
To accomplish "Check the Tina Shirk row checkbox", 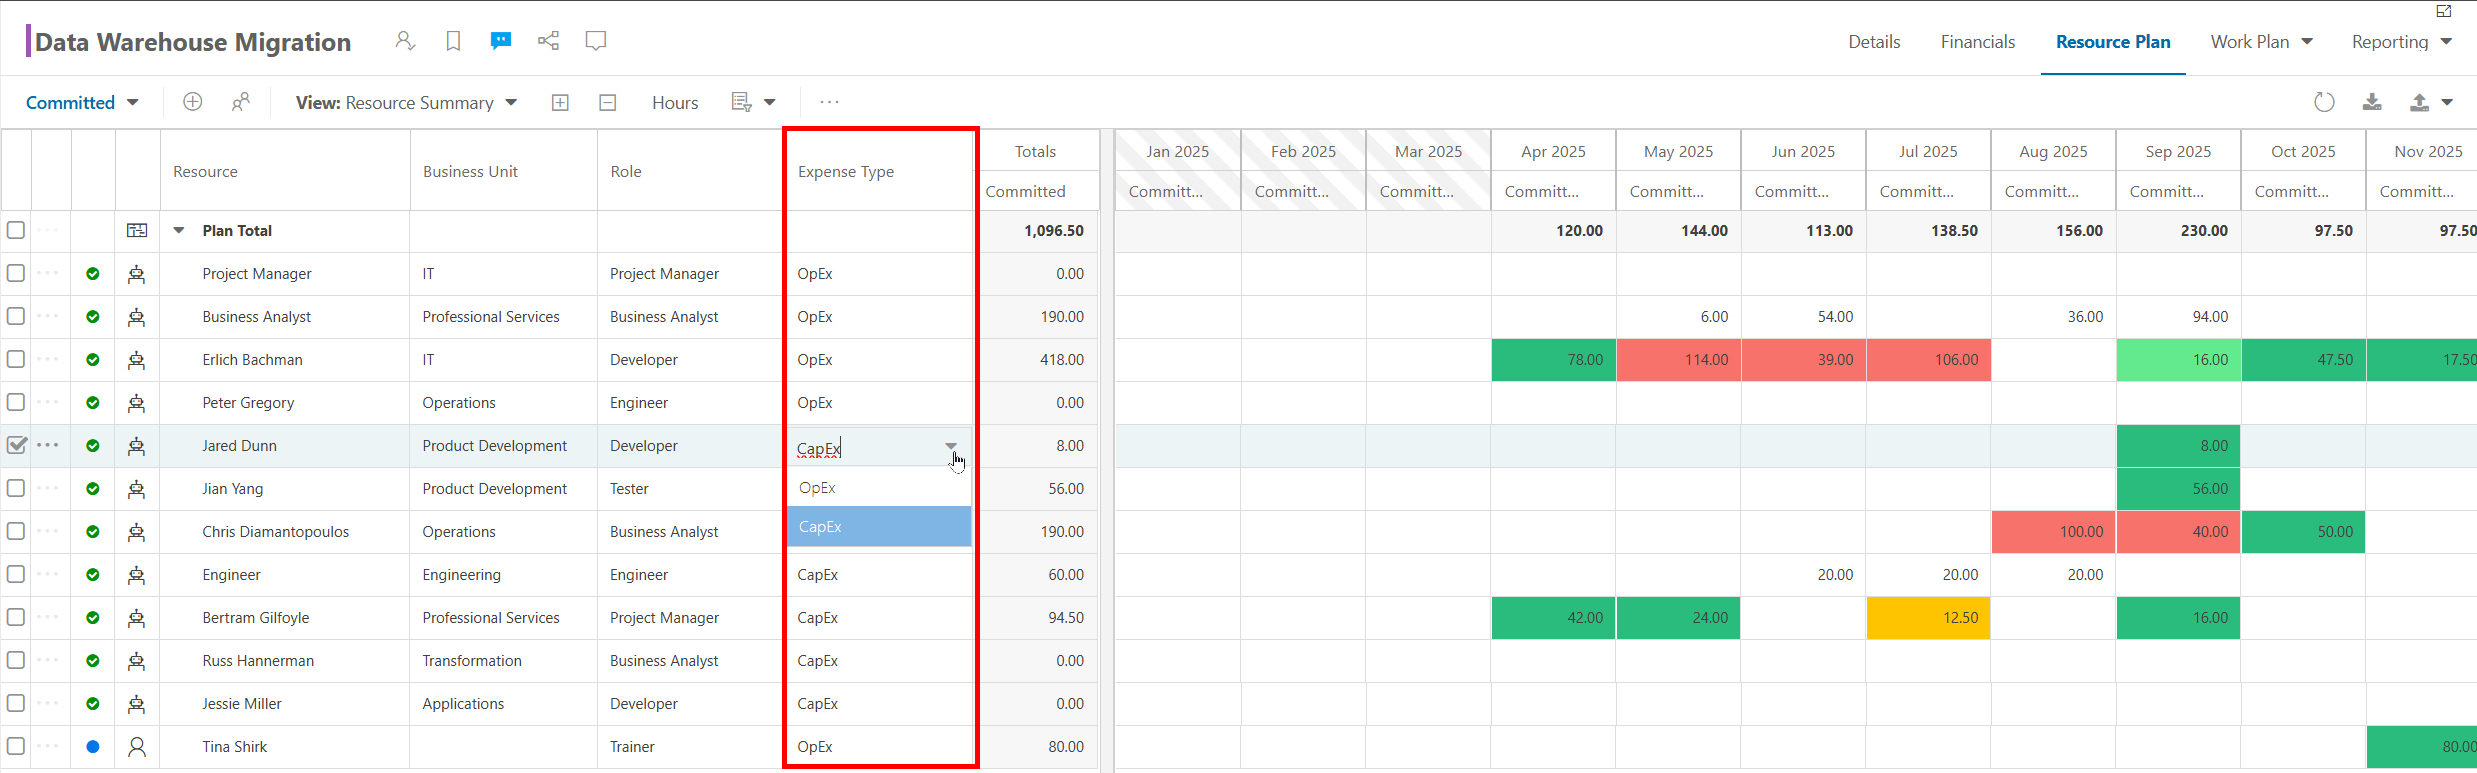I will click(x=16, y=746).
